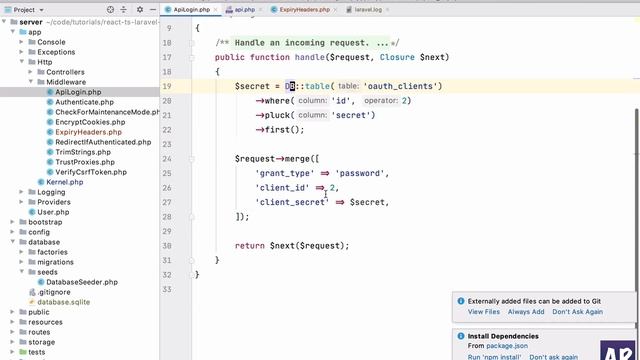Open ExpiryHeaders.php in tree
Screen dimensions: 640x360
(89, 132)
